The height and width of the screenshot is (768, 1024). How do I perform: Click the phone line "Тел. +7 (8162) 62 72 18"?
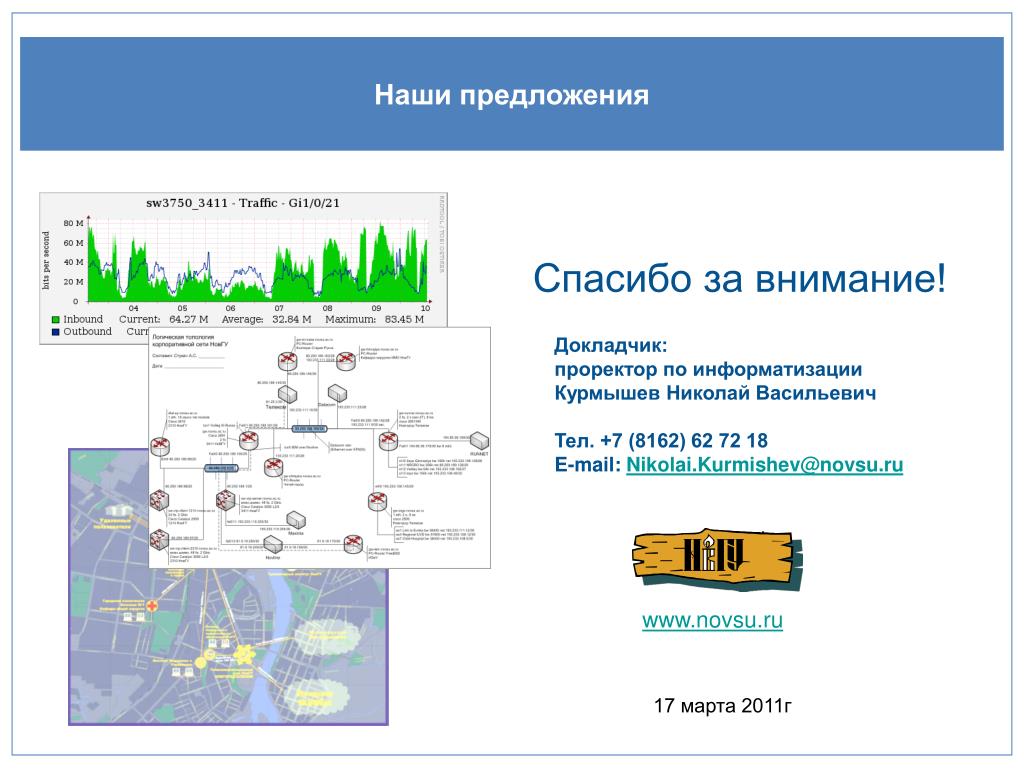pos(661,440)
